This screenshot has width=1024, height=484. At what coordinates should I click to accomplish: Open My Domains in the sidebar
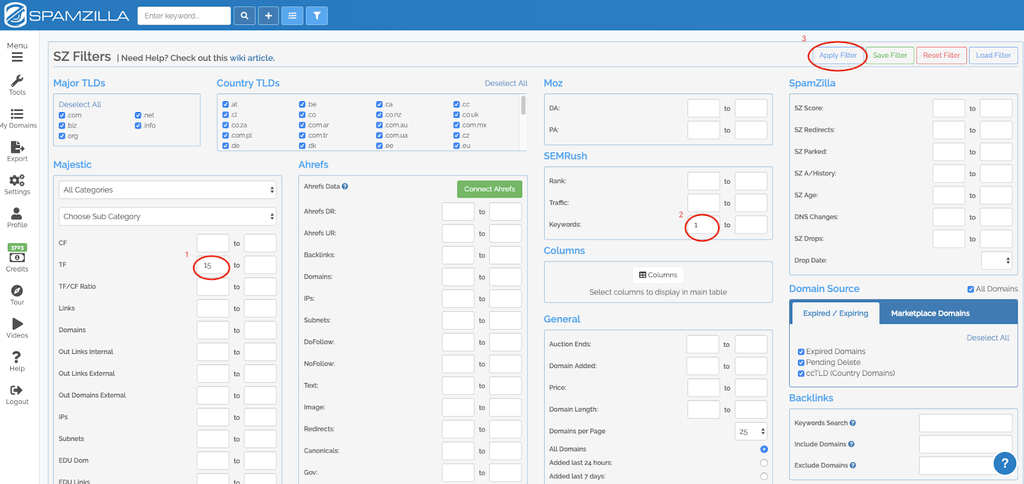17,118
